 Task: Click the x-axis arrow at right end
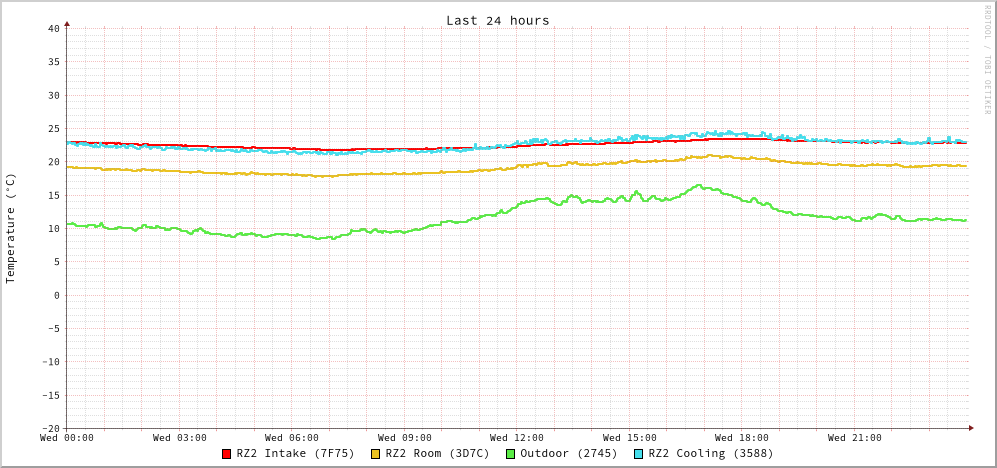coord(970,428)
